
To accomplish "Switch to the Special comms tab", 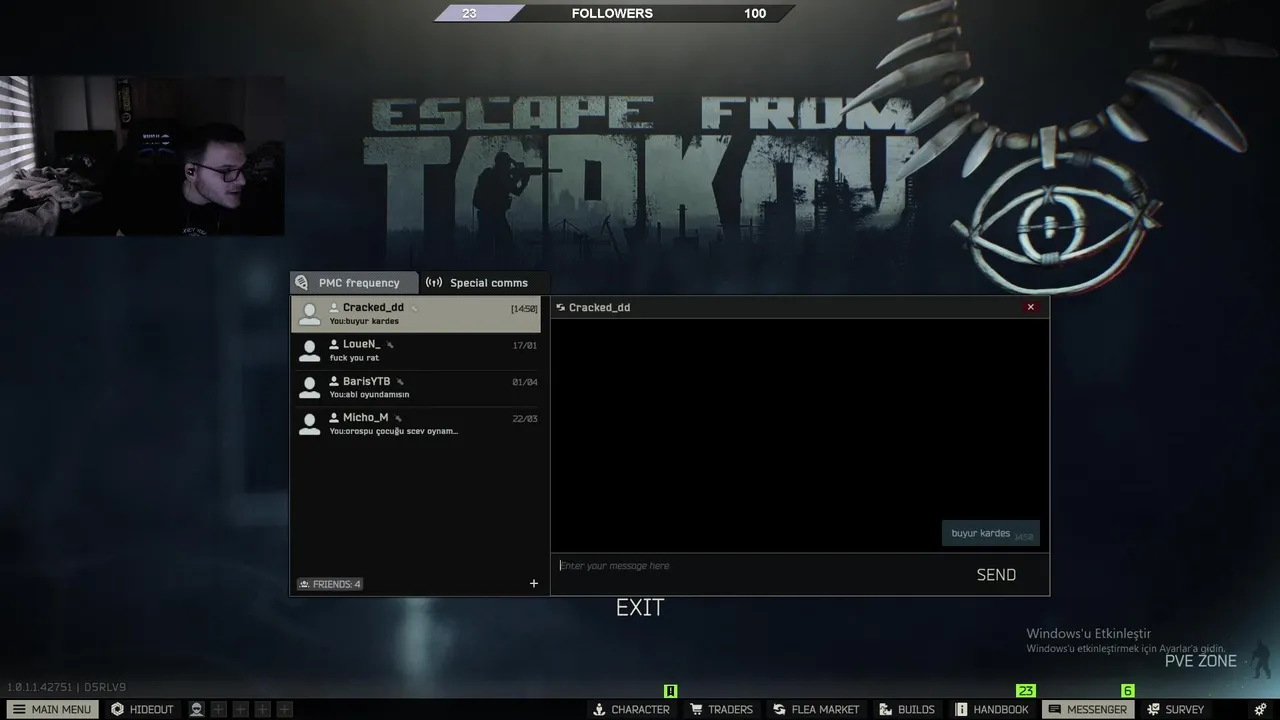I will pyautogui.click(x=483, y=283).
